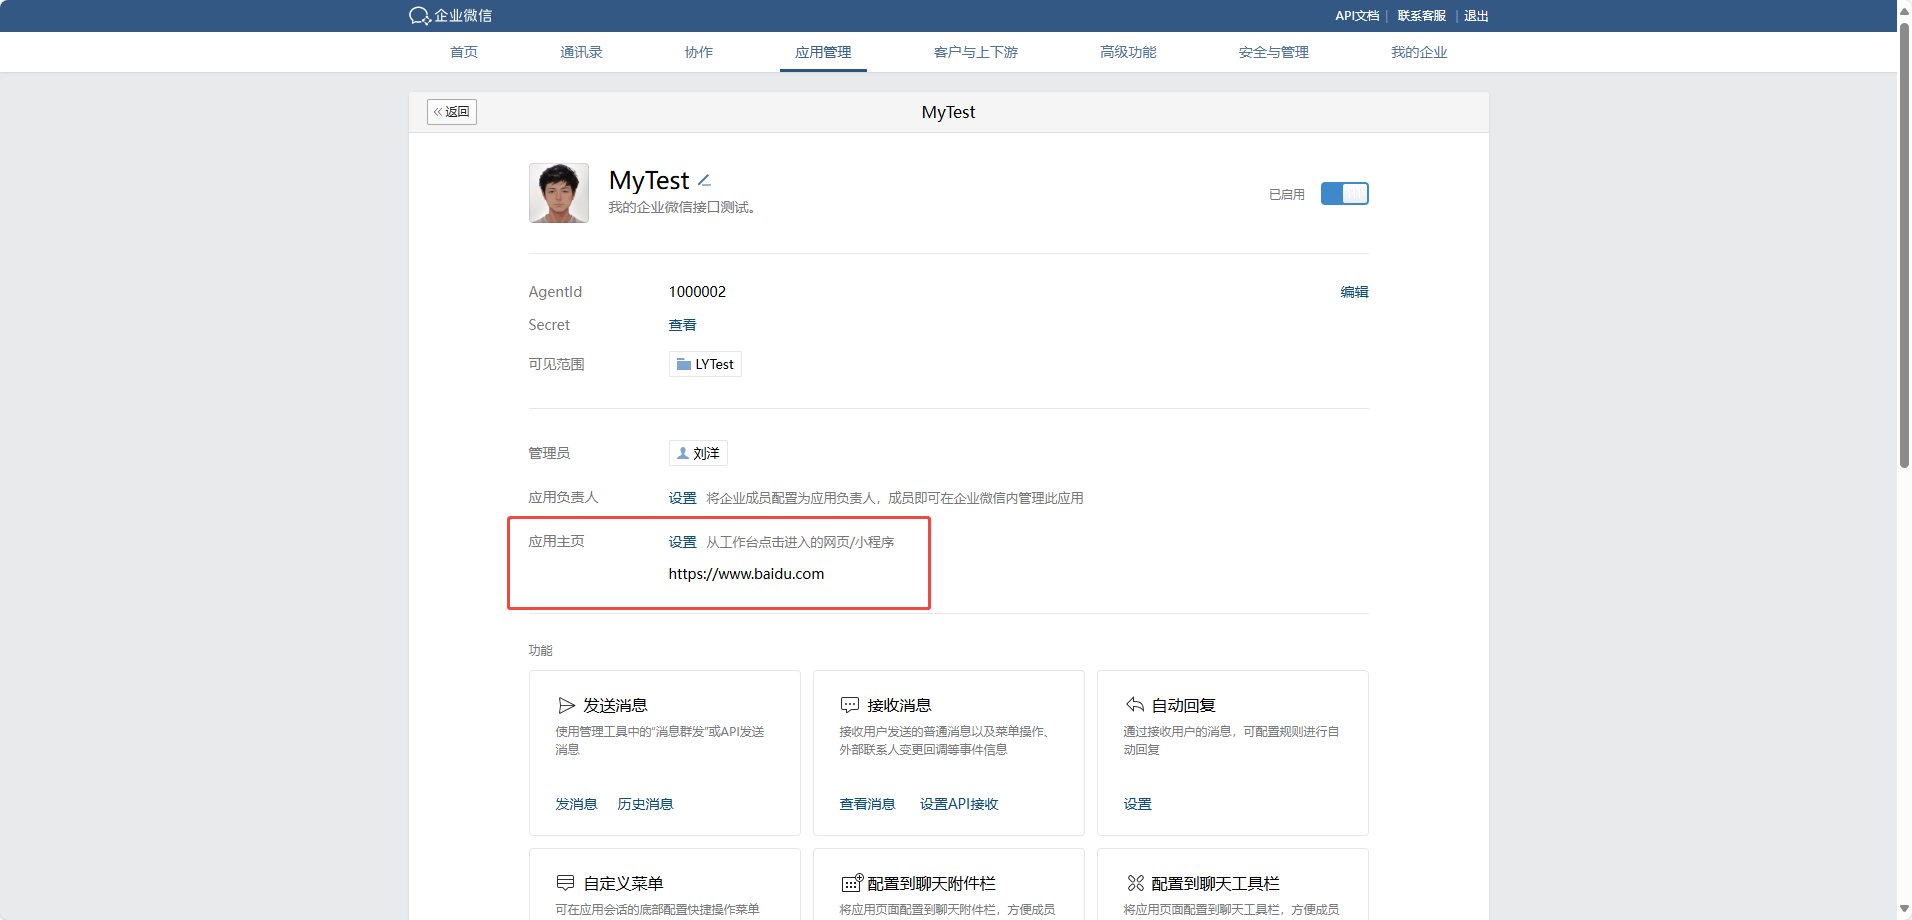Click the 配置到聊天工具栏 icon

pyautogui.click(x=1135, y=883)
